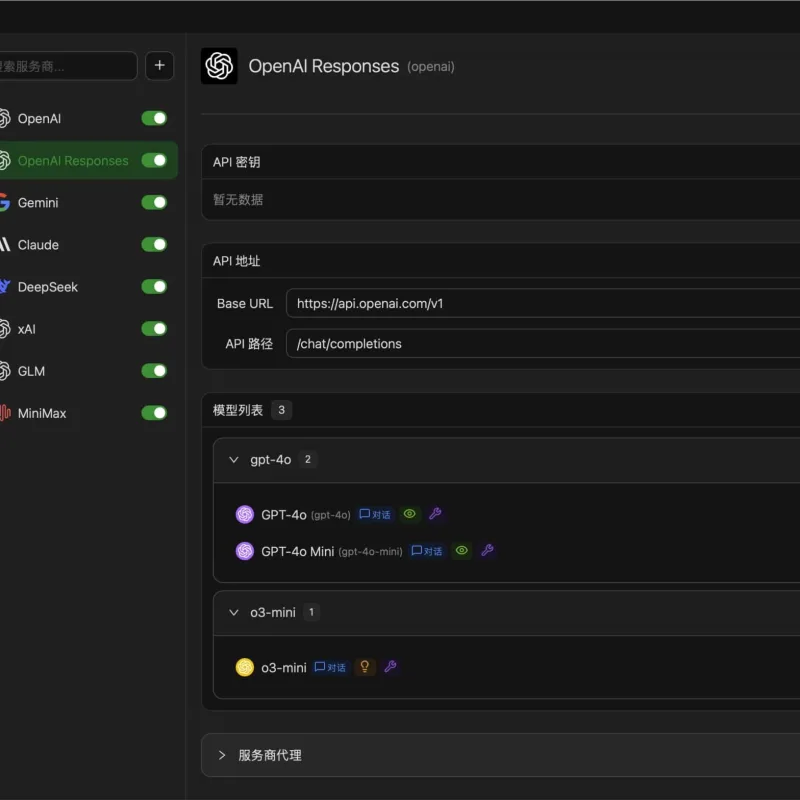Click the Base URL input field
Viewport: 800px width, 800px height.
(543, 303)
